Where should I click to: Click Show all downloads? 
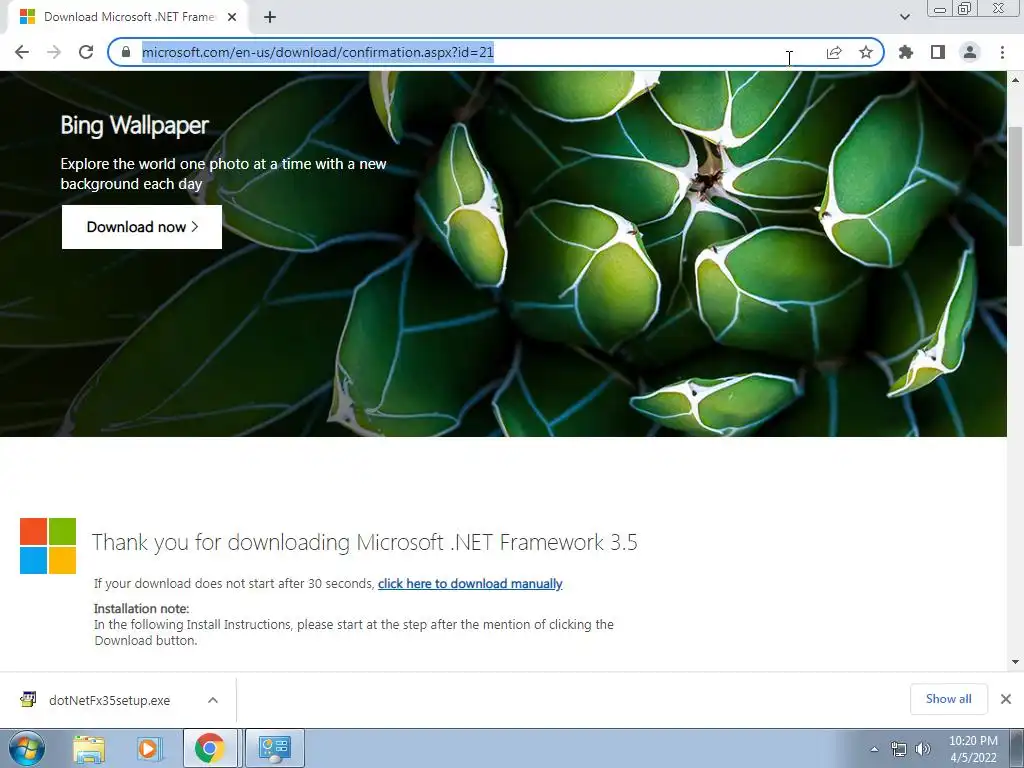tap(948, 699)
